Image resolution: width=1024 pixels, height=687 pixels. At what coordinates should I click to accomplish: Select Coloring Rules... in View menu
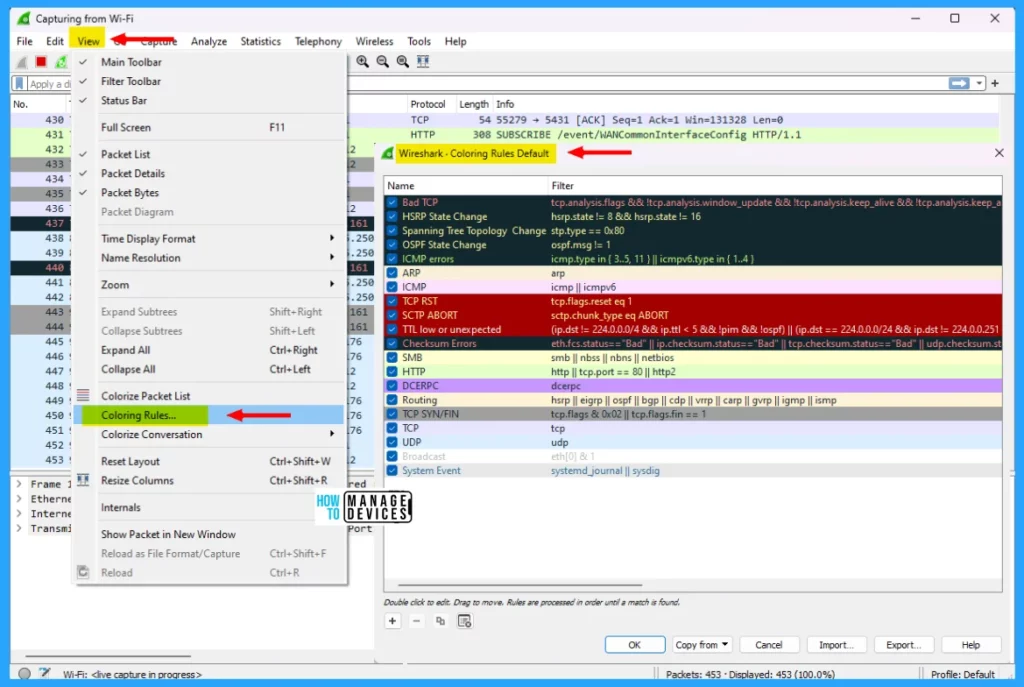[x=210, y=415]
